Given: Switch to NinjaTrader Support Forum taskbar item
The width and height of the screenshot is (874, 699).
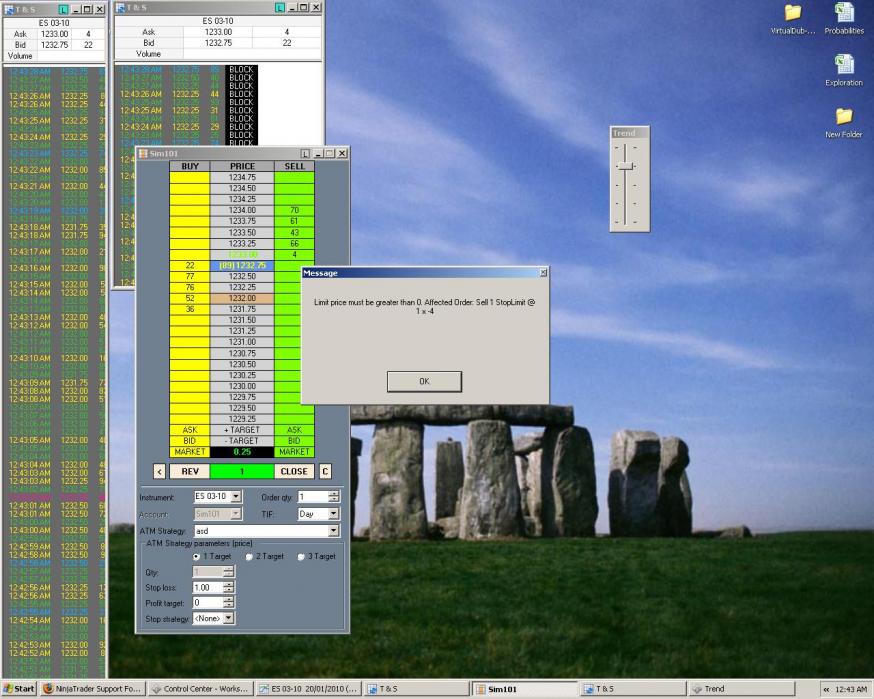Looking at the screenshot, I should [x=93, y=689].
